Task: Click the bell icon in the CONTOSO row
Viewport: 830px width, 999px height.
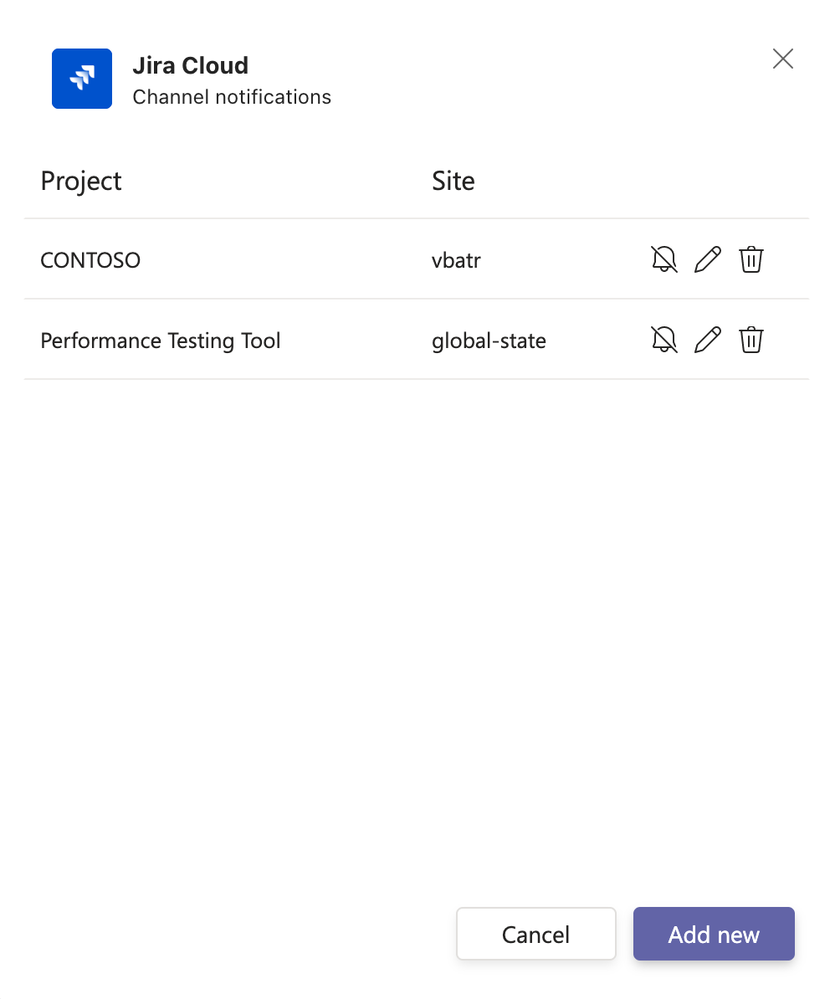Action: pyautogui.click(x=663, y=259)
